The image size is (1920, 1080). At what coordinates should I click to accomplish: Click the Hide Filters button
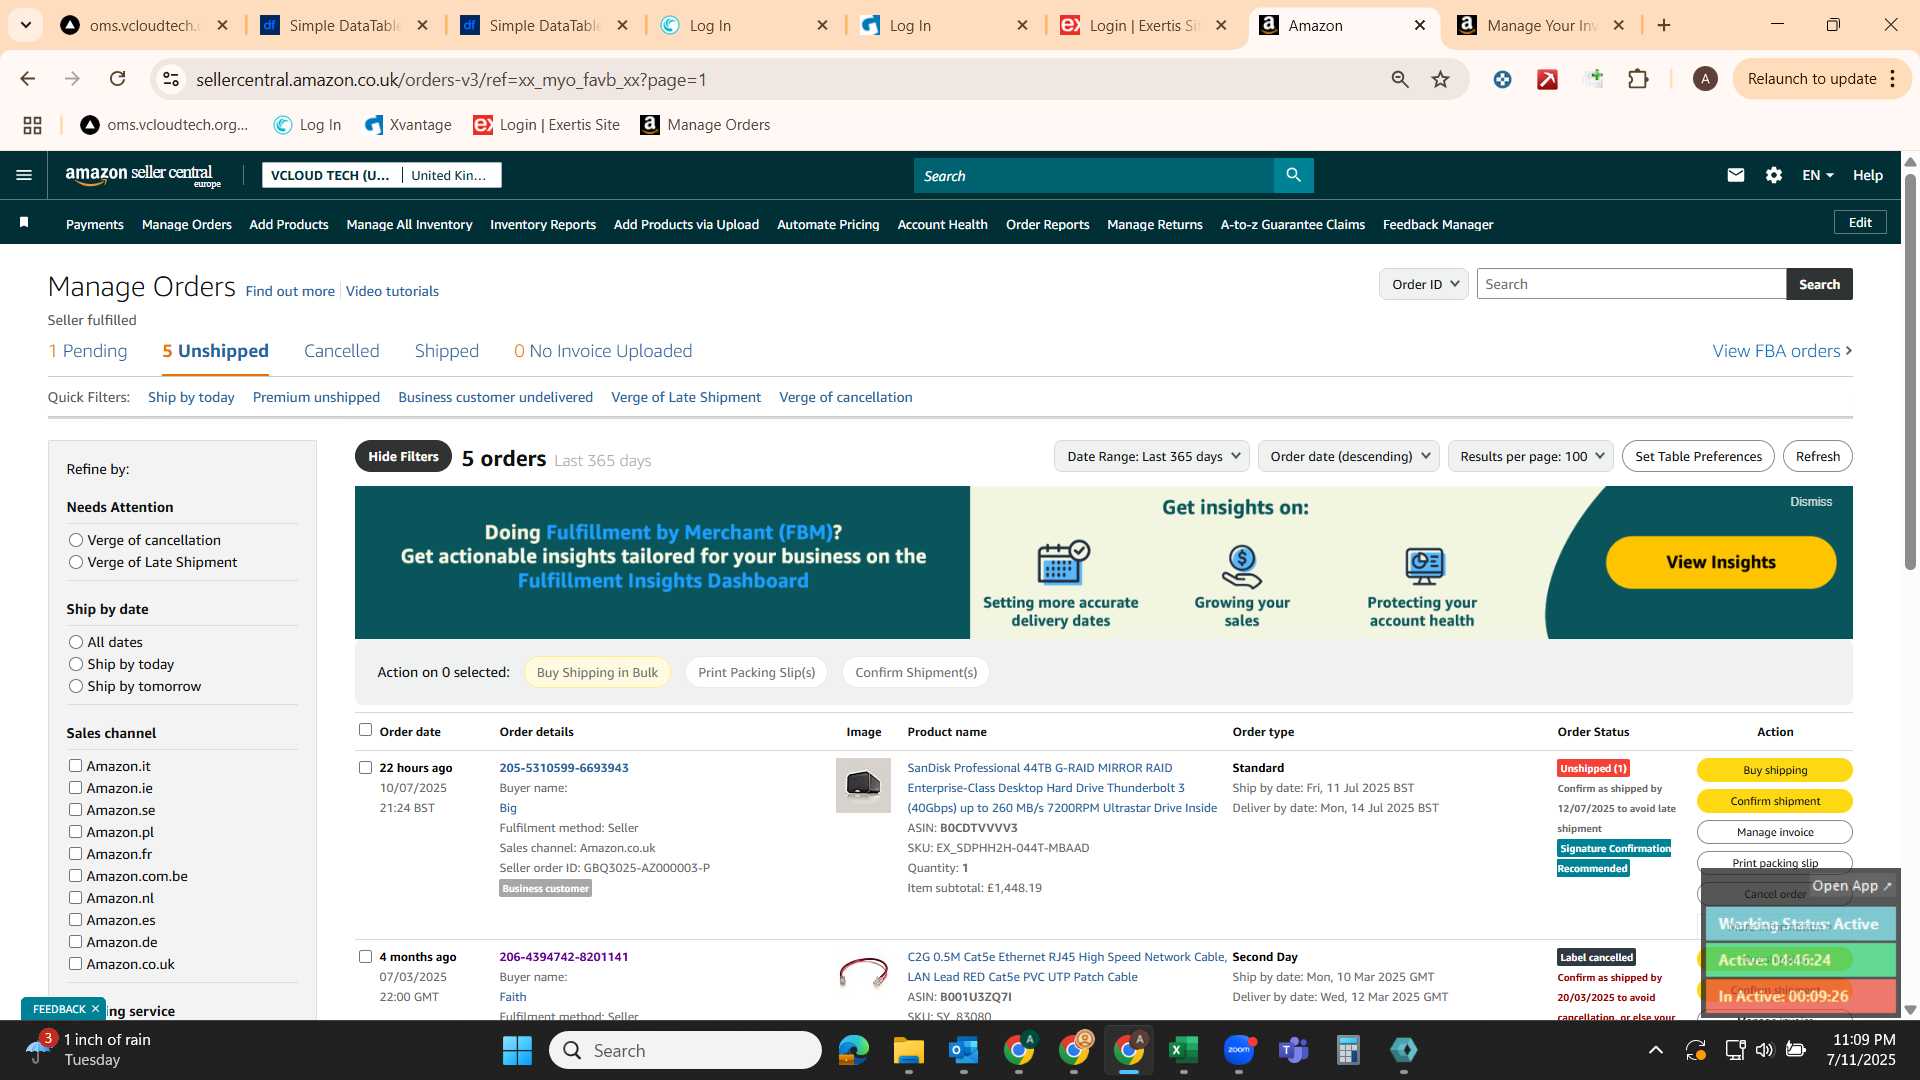tap(403, 456)
